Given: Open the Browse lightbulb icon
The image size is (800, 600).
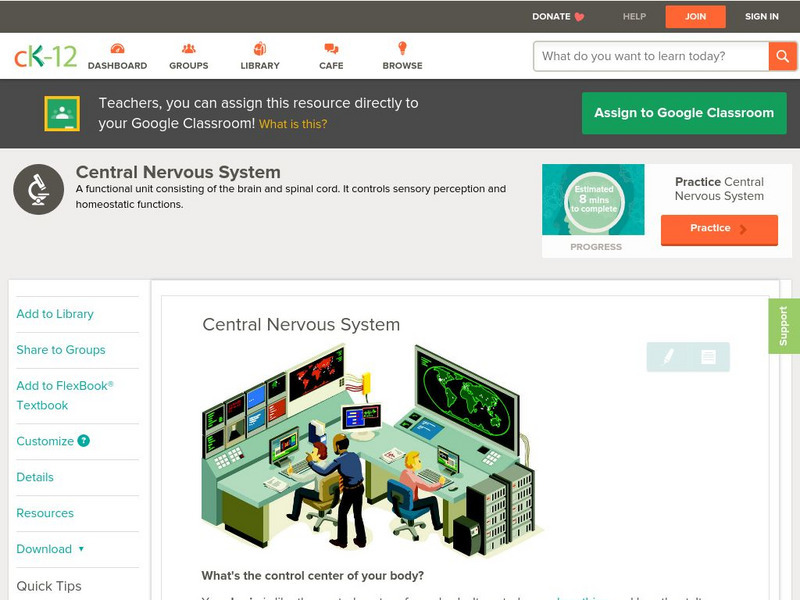Looking at the screenshot, I should (x=402, y=48).
